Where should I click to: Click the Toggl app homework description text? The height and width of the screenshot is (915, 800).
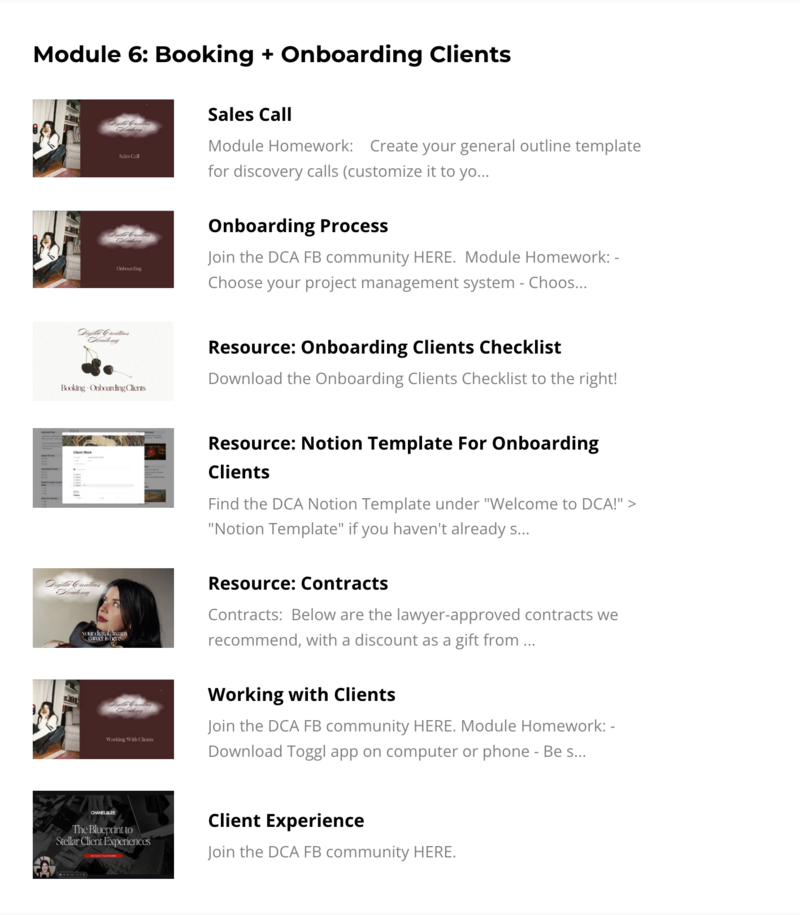tap(412, 739)
